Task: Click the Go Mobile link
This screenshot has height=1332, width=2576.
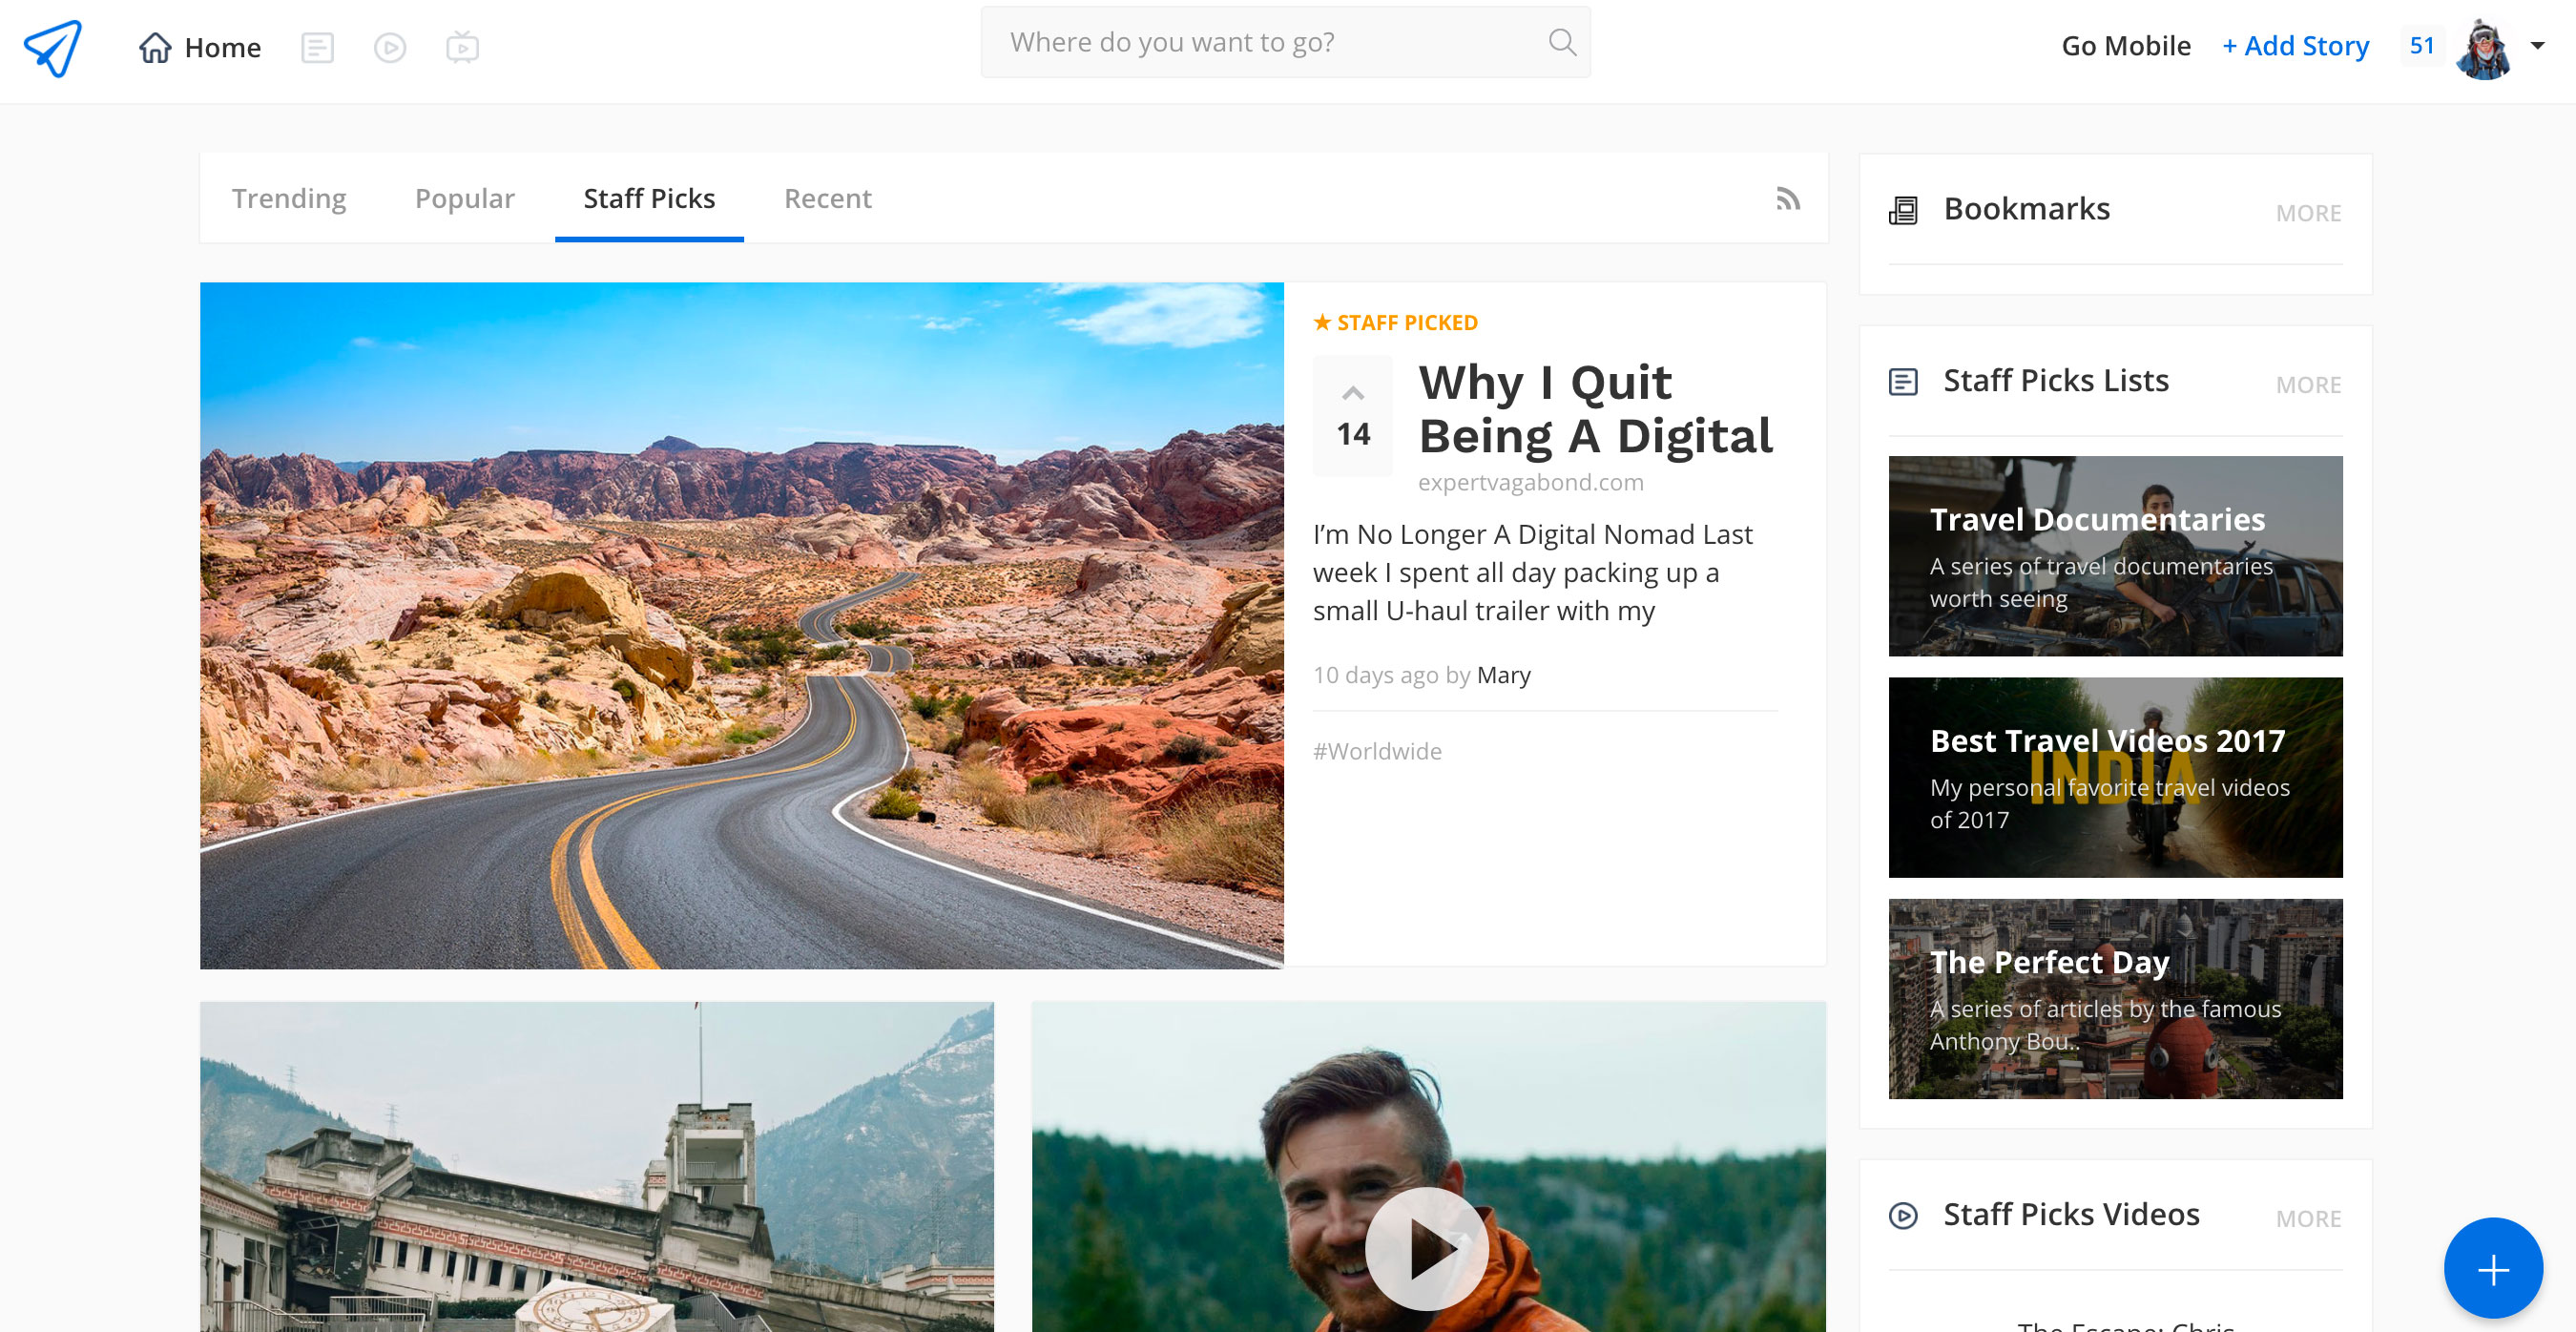Action: click(2125, 46)
